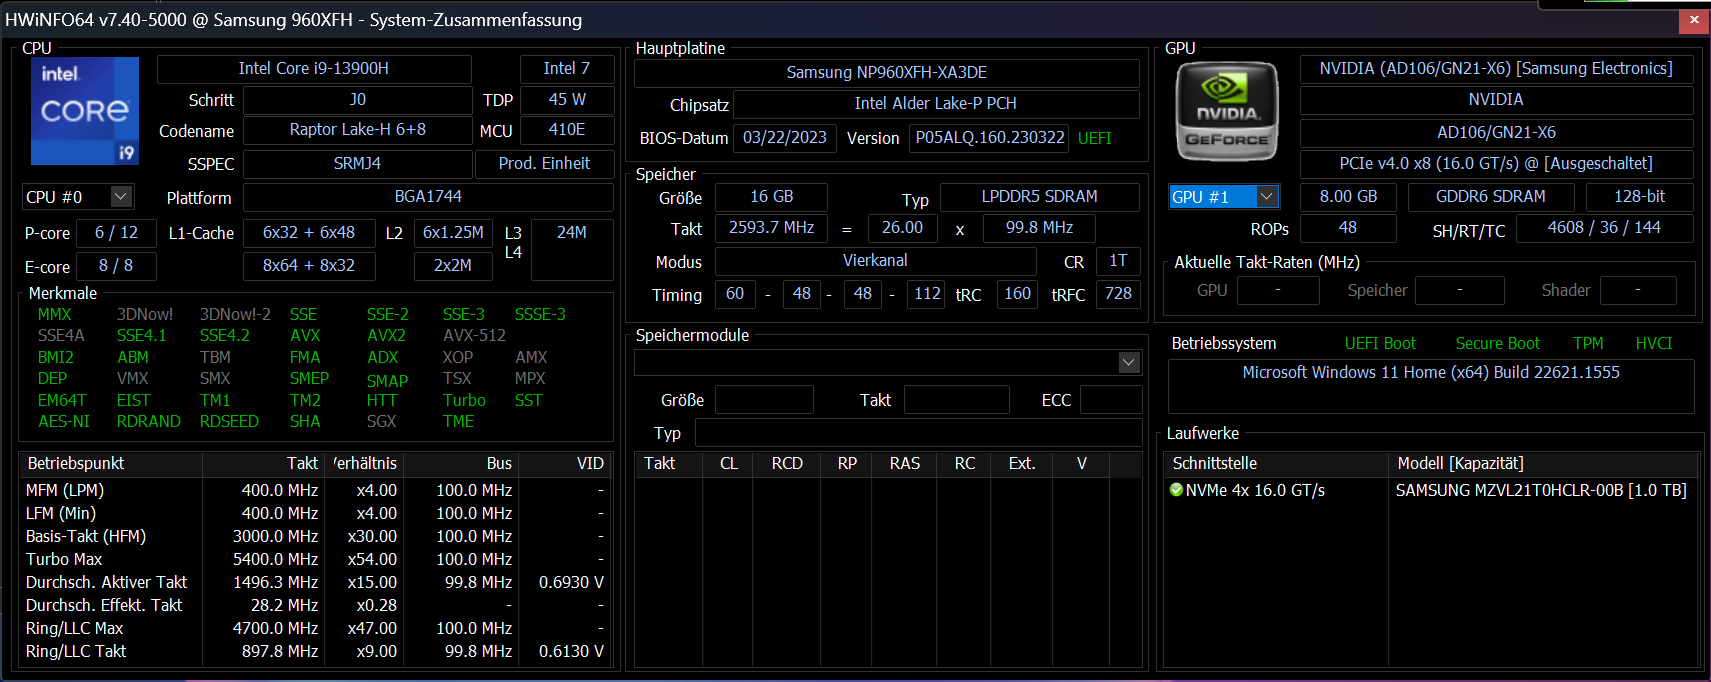The height and width of the screenshot is (682, 1711).
Task: Click the Schnittstelle column header
Action: [x=1215, y=463]
